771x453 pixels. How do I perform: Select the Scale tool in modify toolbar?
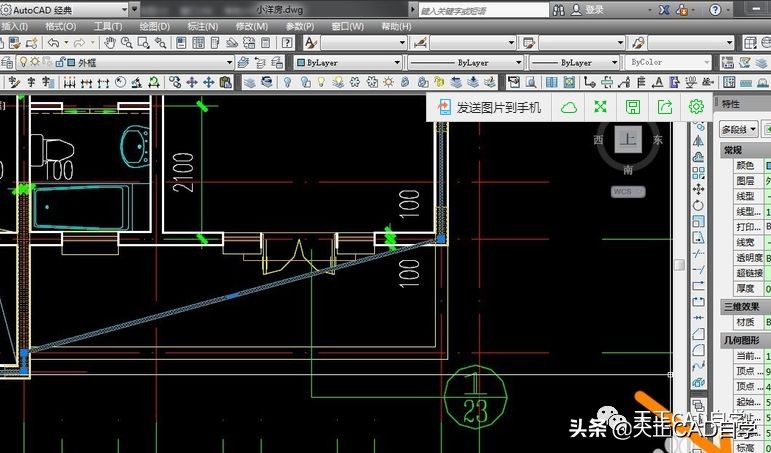[698, 221]
